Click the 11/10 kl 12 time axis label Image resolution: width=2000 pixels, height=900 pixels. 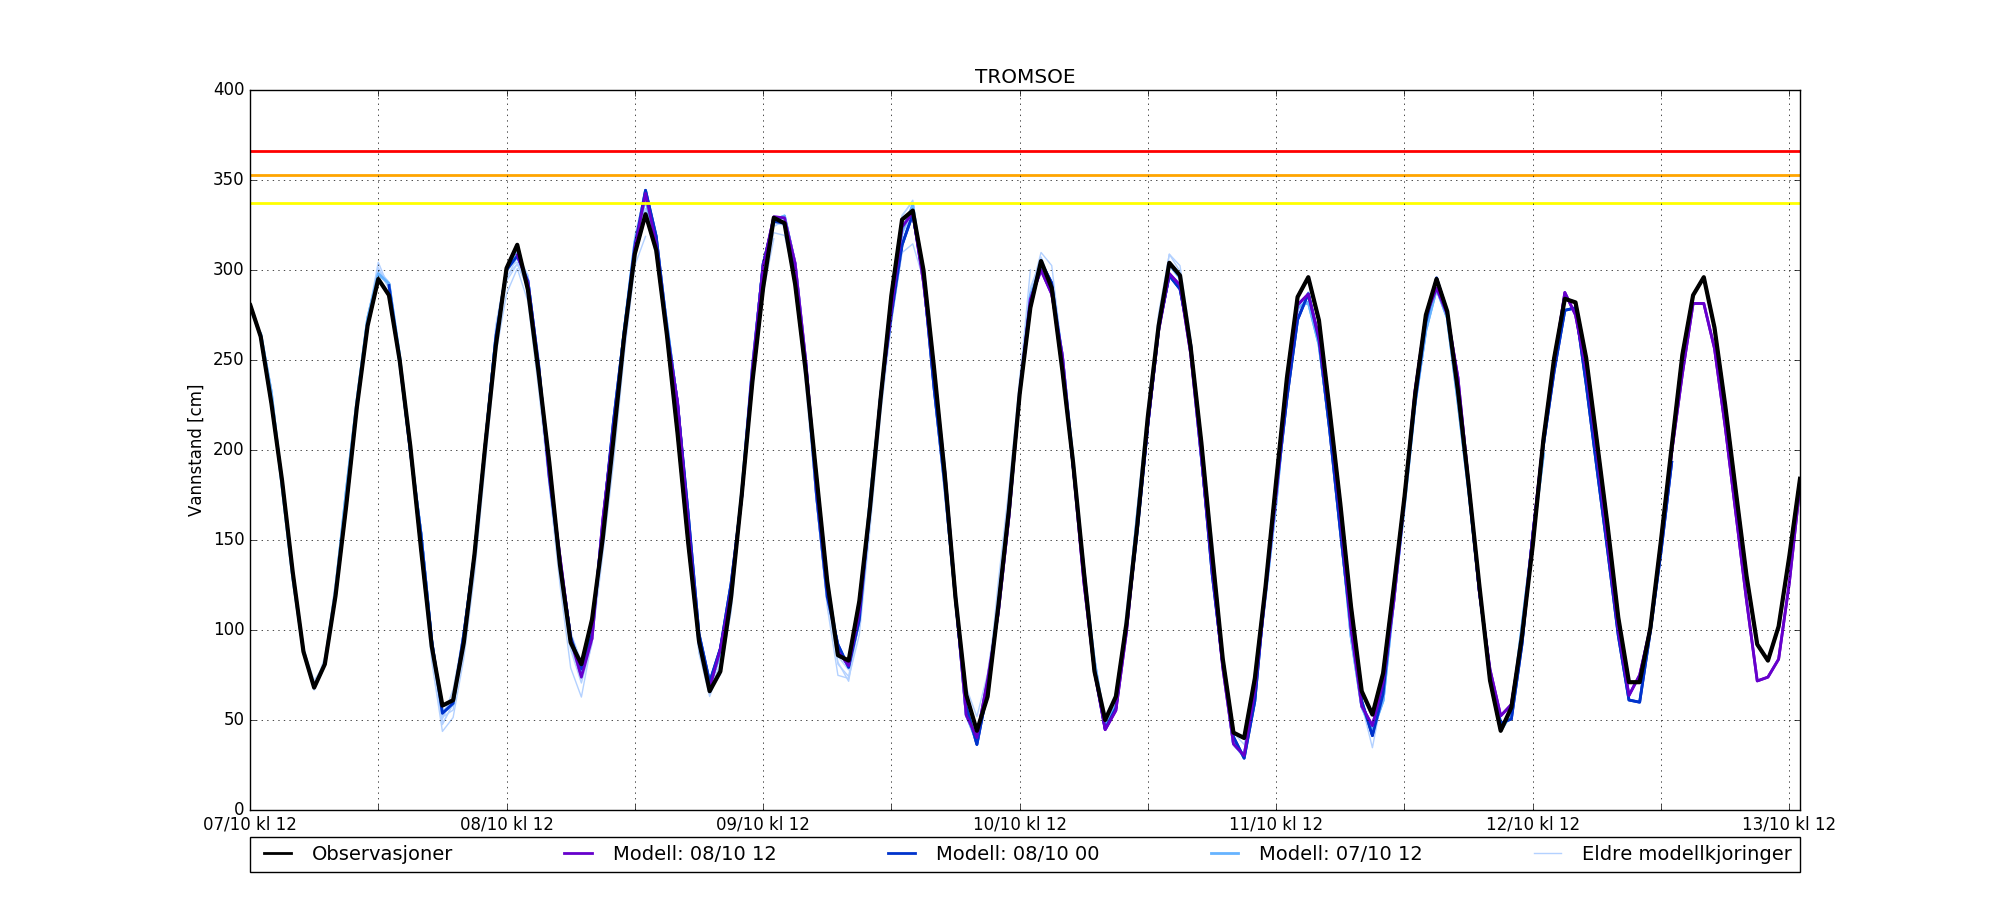(x=1276, y=825)
